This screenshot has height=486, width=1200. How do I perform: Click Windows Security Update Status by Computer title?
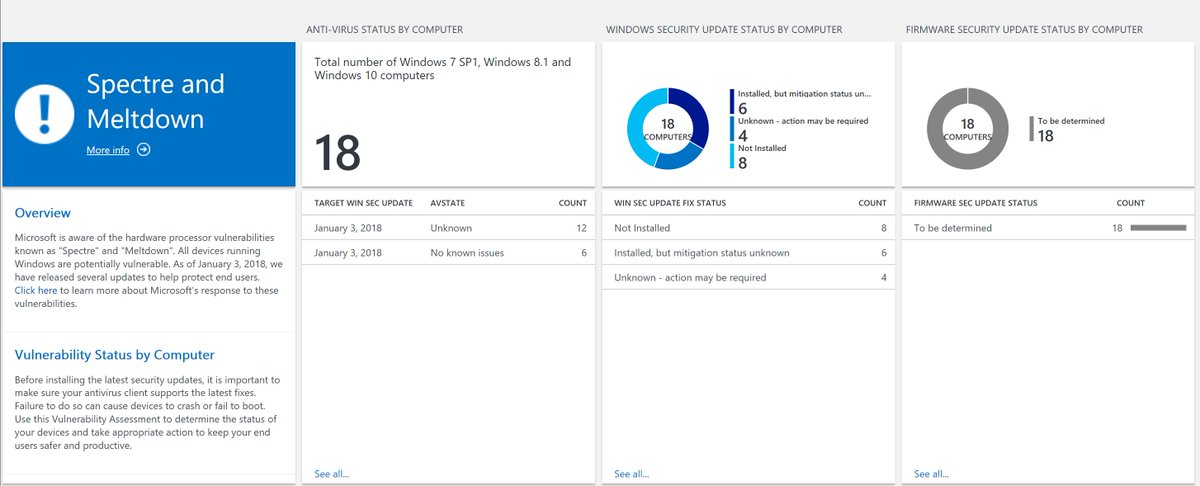pos(724,31)
